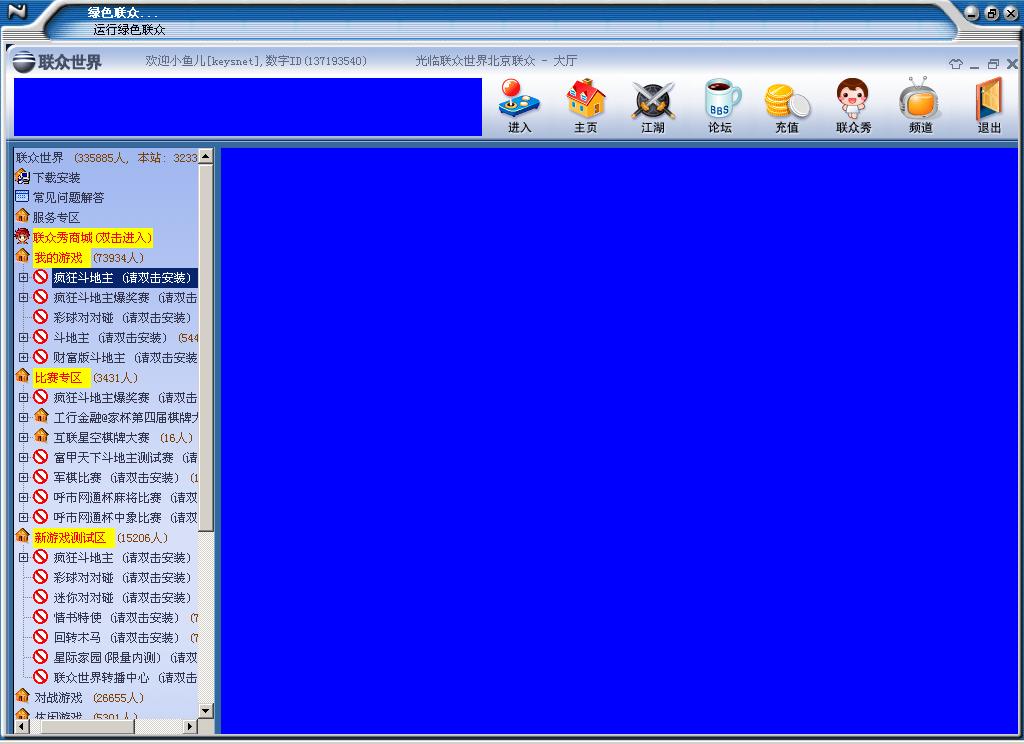The height and width of the screenshot is (744, 1024).
Task: Open the 论坛 BBS mug icon
Action: click(x=721, y=99)
